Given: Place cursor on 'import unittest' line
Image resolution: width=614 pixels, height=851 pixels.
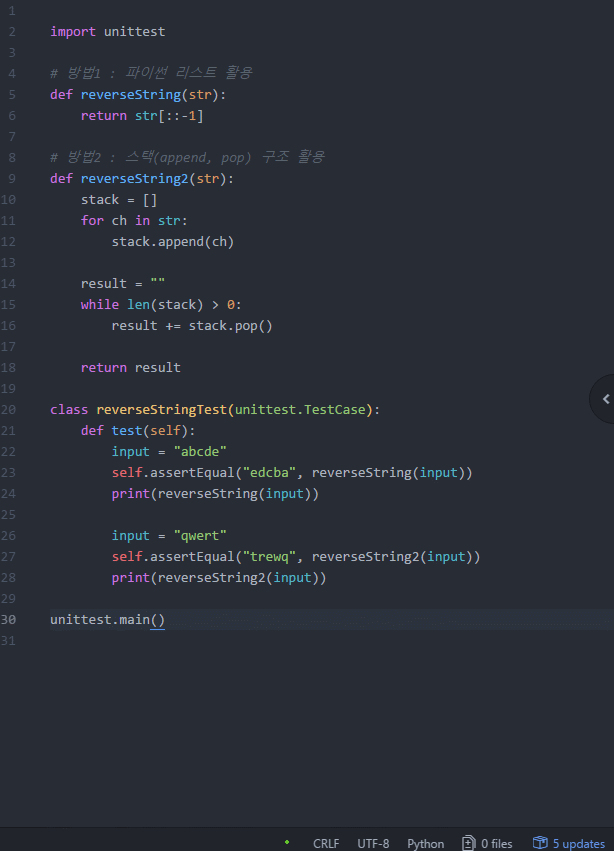Looking at the screenshot, I should [107, 31].
